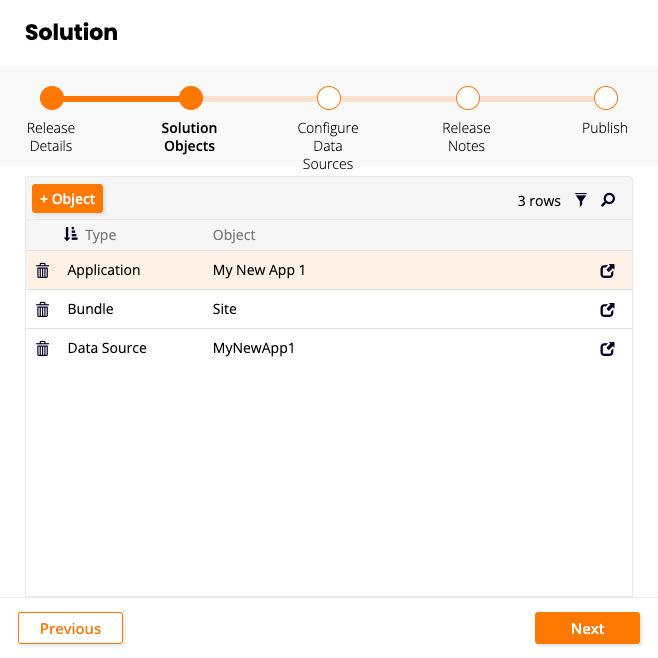The image size is (658, 658).
Task: Click the Previous button
Action: (x=70, y=628)
